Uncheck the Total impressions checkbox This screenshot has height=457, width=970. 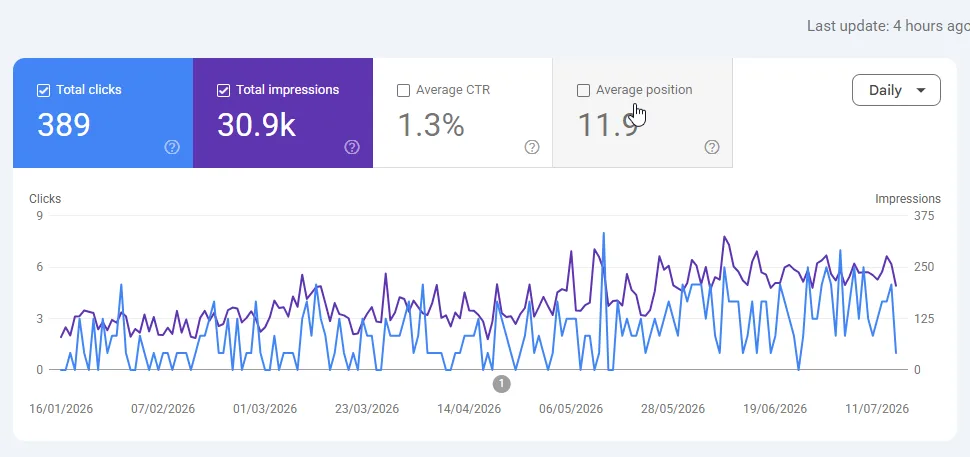[x=223, y=90]
